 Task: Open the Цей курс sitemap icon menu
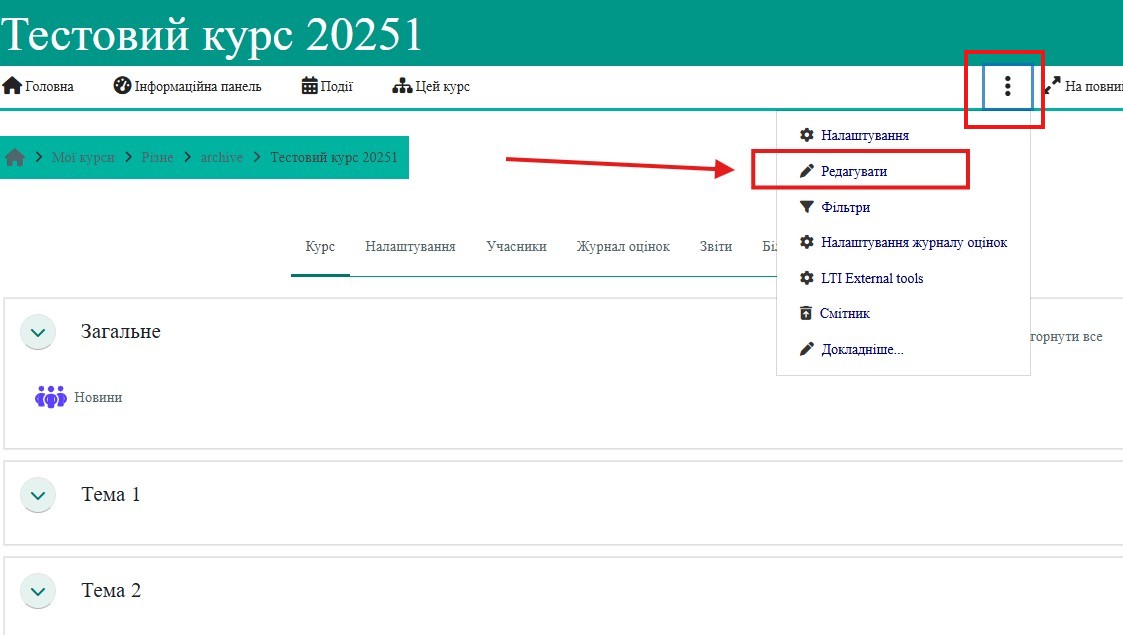click(x=402, y=86)
